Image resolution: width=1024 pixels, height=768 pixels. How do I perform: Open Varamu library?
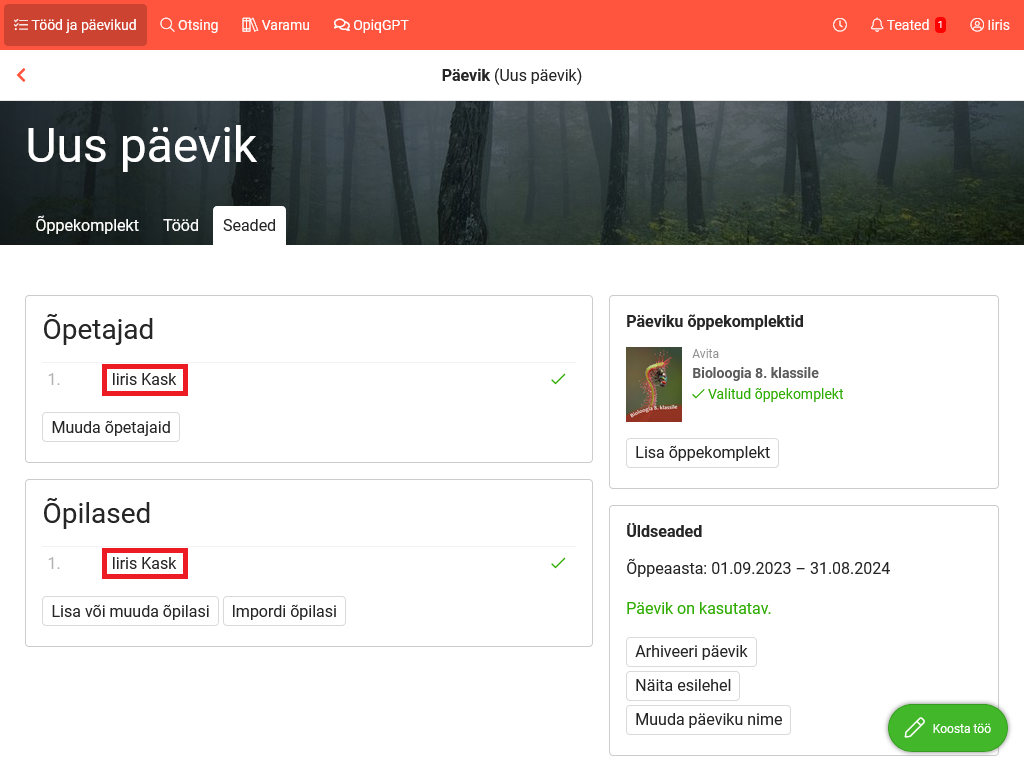[x=276, y=25]
